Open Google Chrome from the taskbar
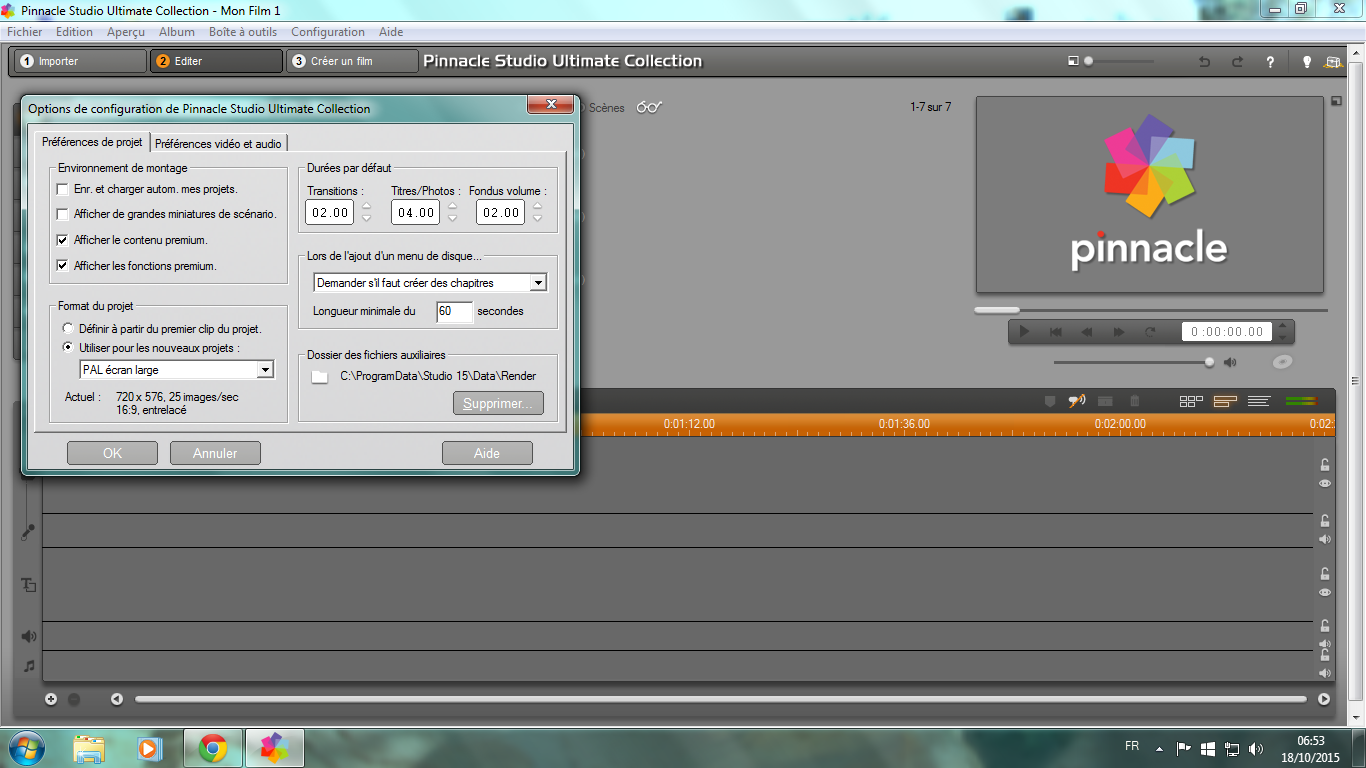 point(212,747)
